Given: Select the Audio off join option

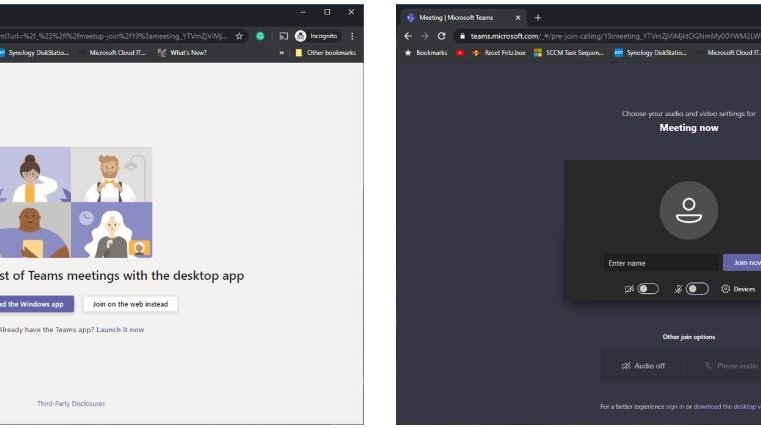Looking at the screenshot, I should pos(643,365).
